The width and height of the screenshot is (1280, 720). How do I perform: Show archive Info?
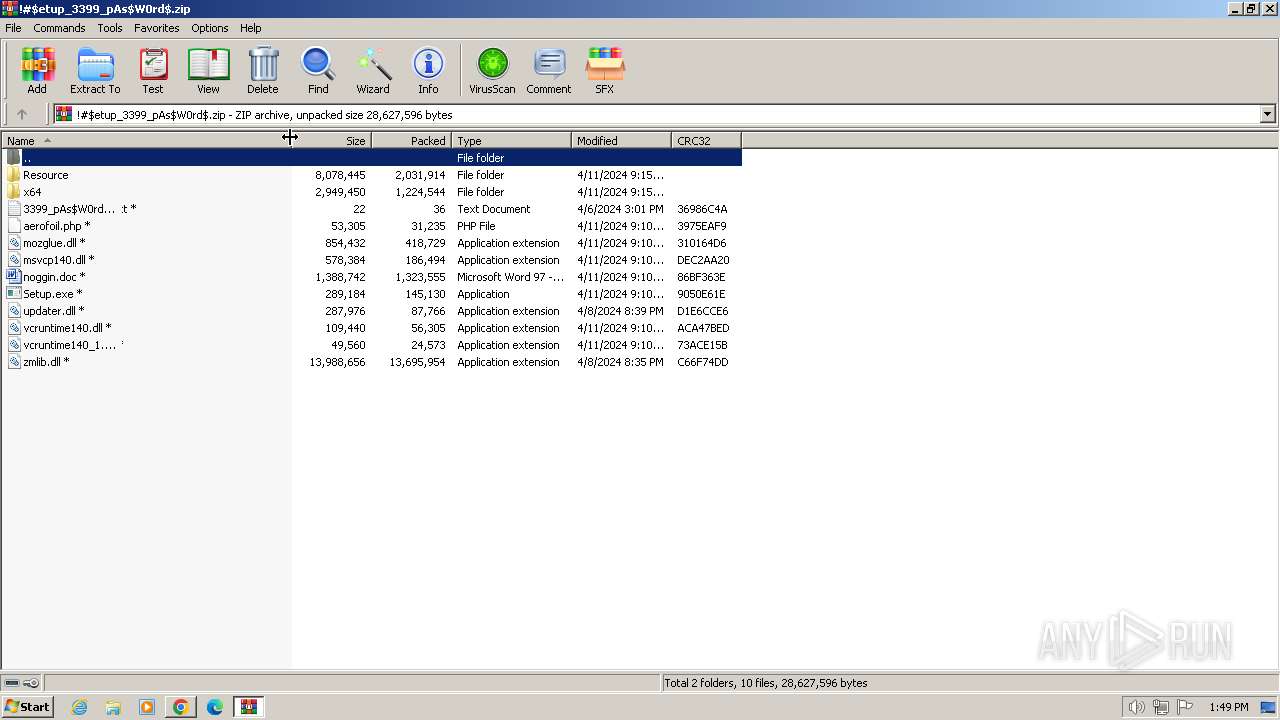[x=428, y=71]
